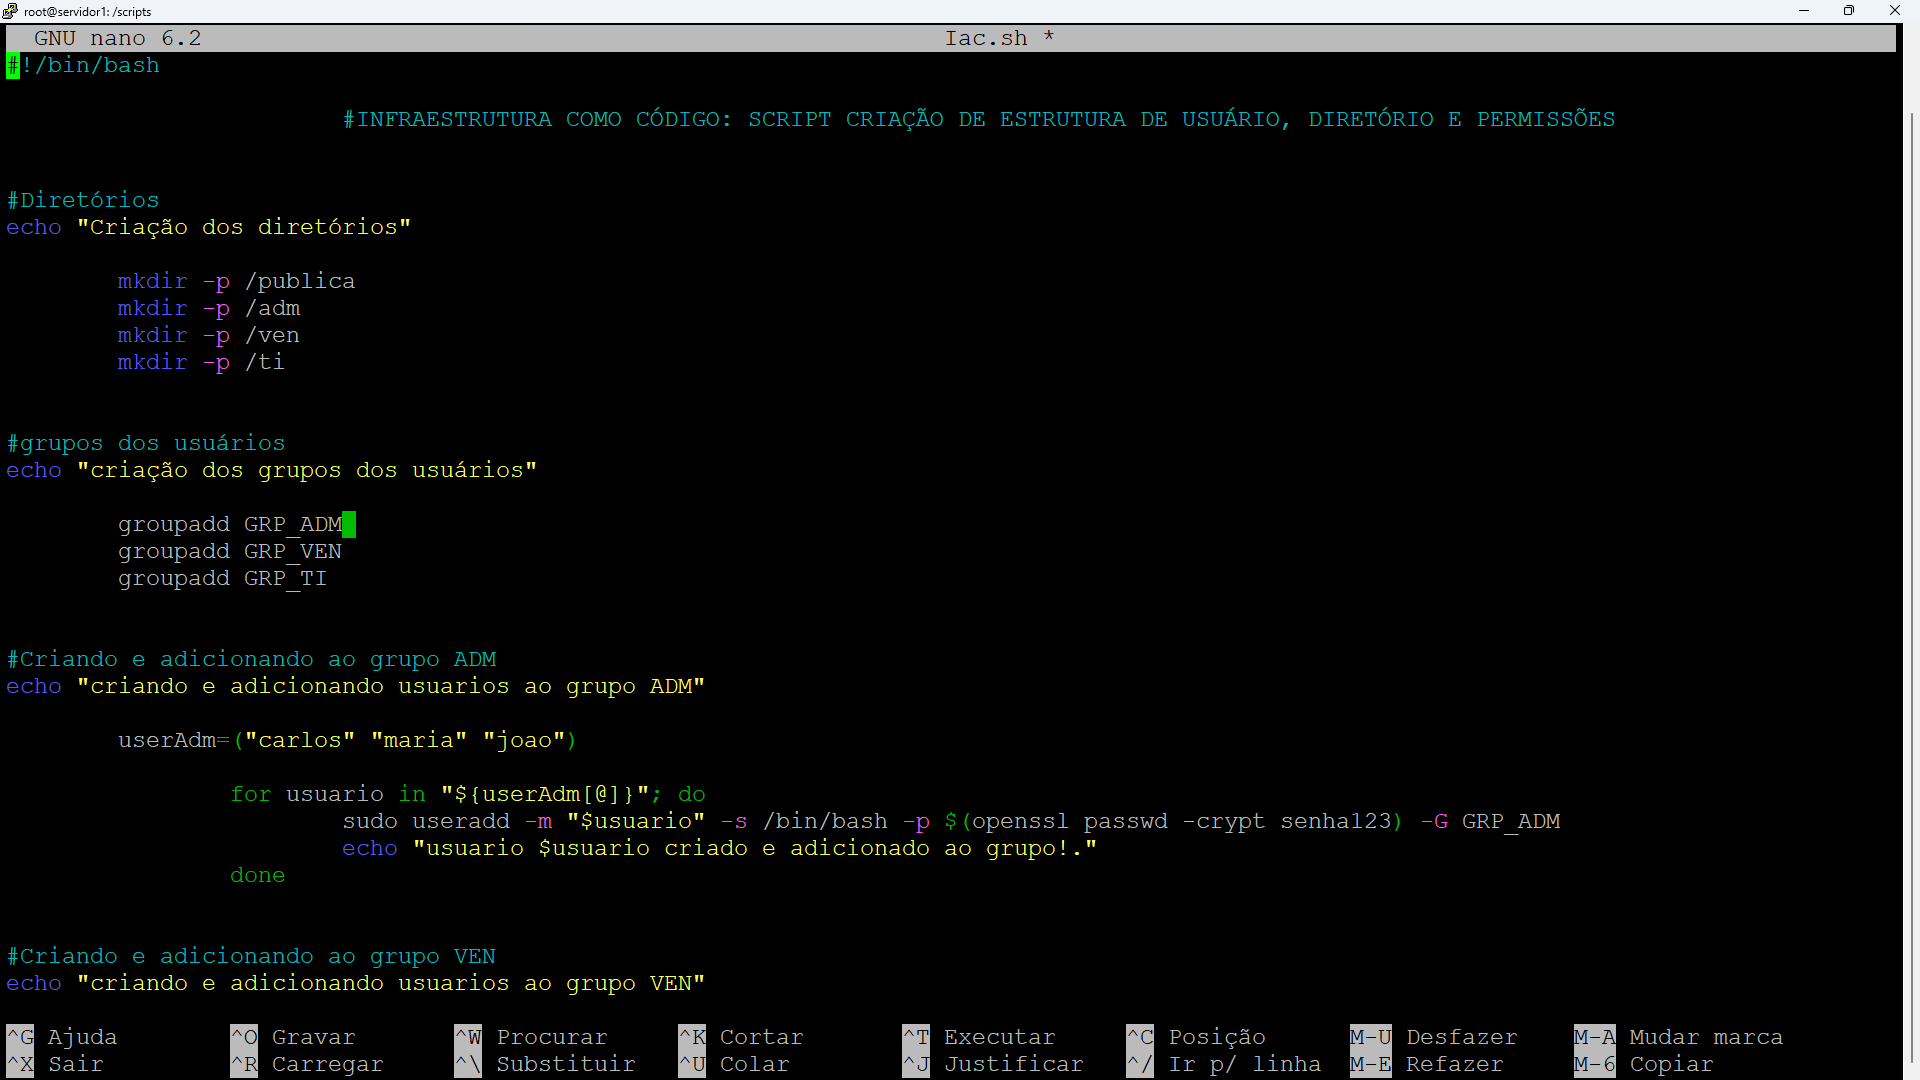Click the echo line for grupo ADM

[356, 686]
